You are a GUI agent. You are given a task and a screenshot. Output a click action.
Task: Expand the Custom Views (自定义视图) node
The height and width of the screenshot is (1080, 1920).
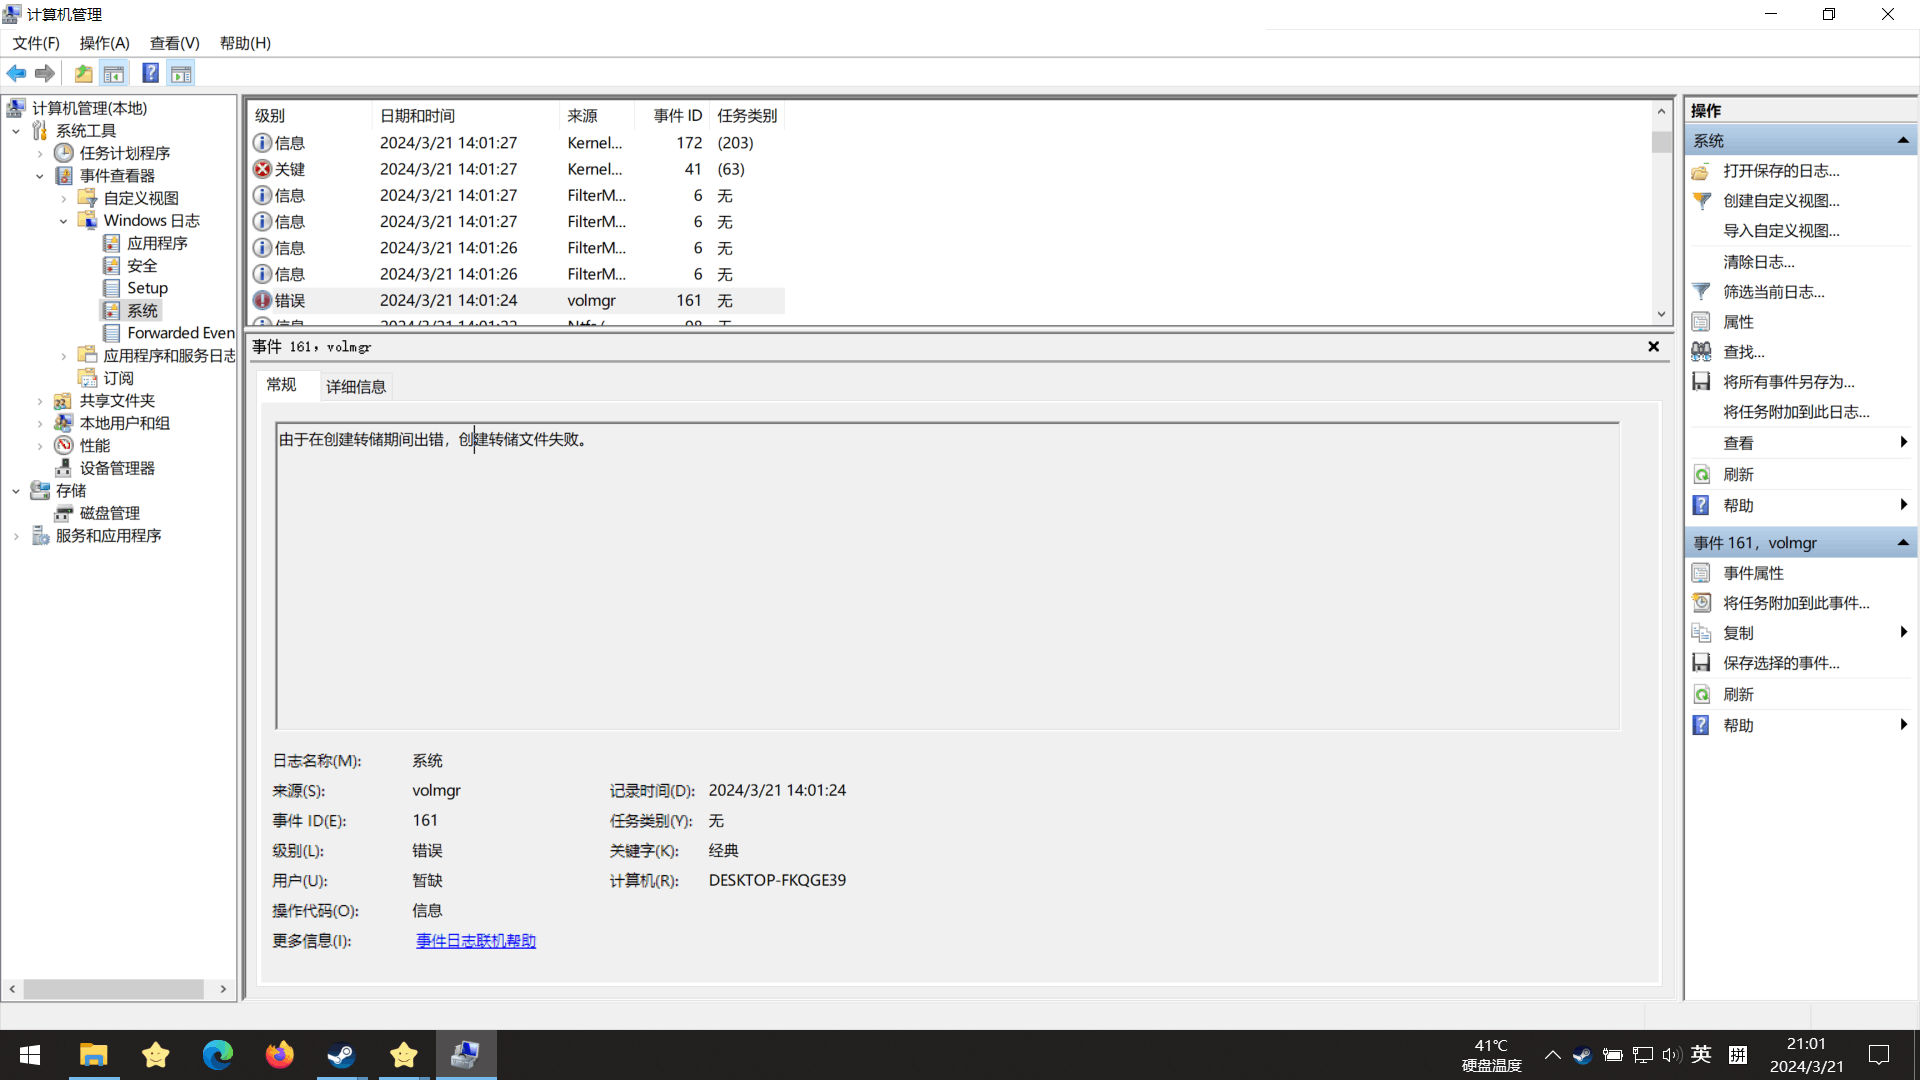coord(64,199)
